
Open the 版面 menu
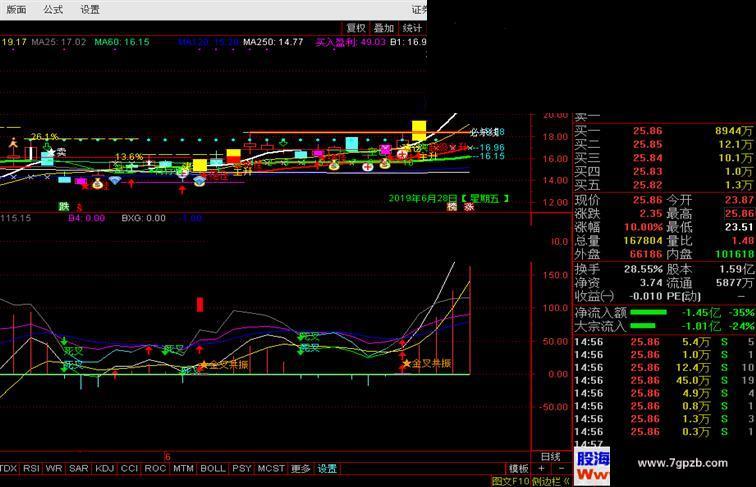pyautogui.click(x=16, y=10)
